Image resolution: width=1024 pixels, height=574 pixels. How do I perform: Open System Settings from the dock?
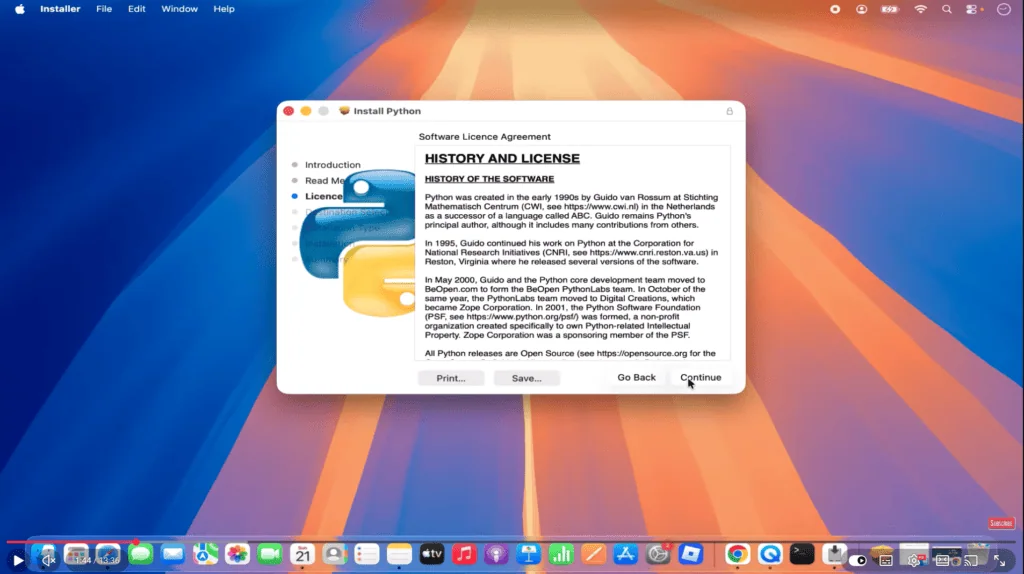pyautogui.click(x=658, y=554)
